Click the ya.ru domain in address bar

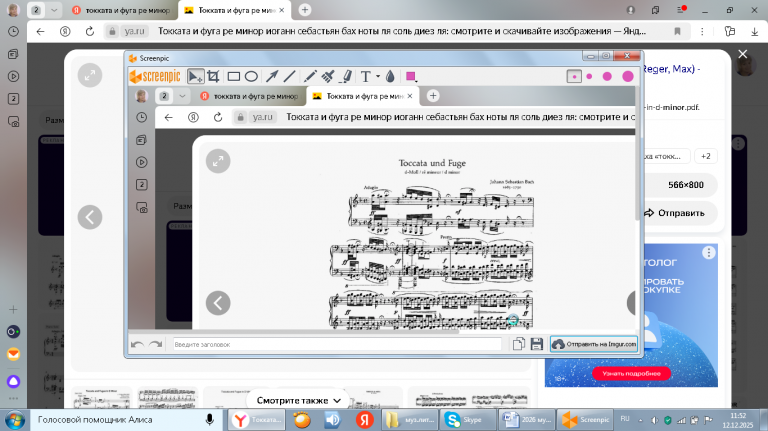point(134,31)
